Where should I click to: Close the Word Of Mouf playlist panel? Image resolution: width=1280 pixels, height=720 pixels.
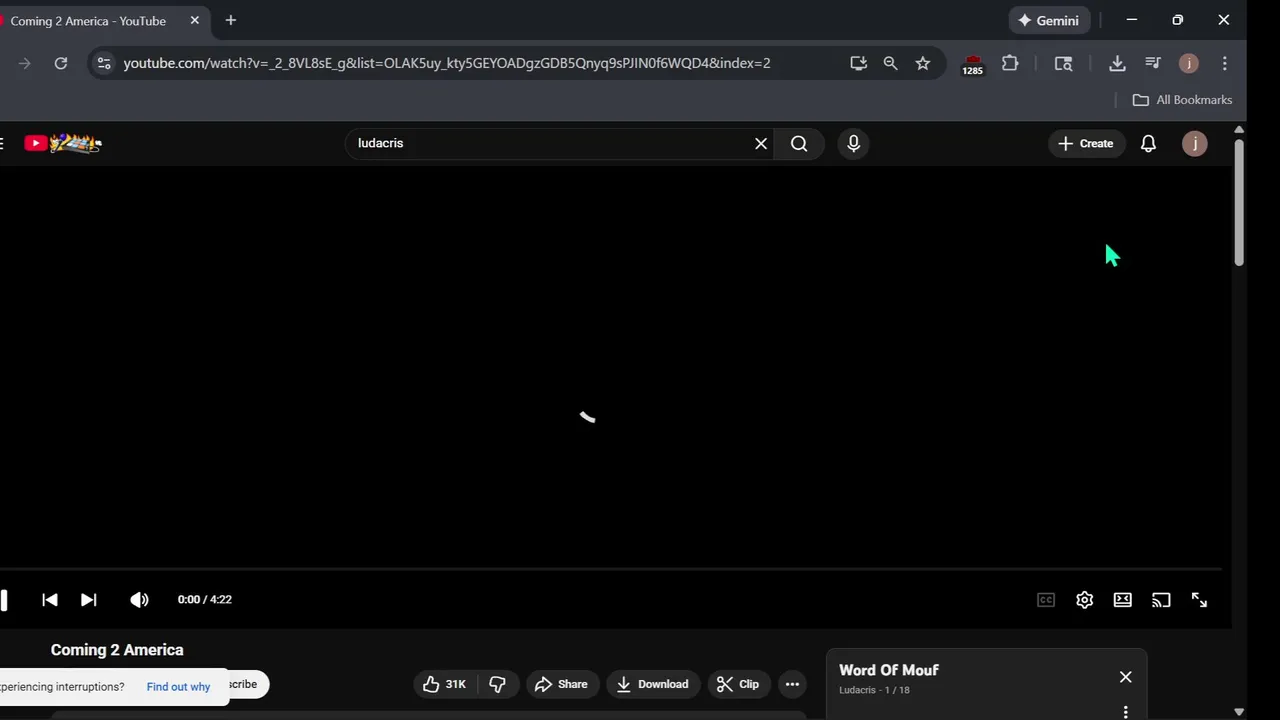pos(1125,677)
